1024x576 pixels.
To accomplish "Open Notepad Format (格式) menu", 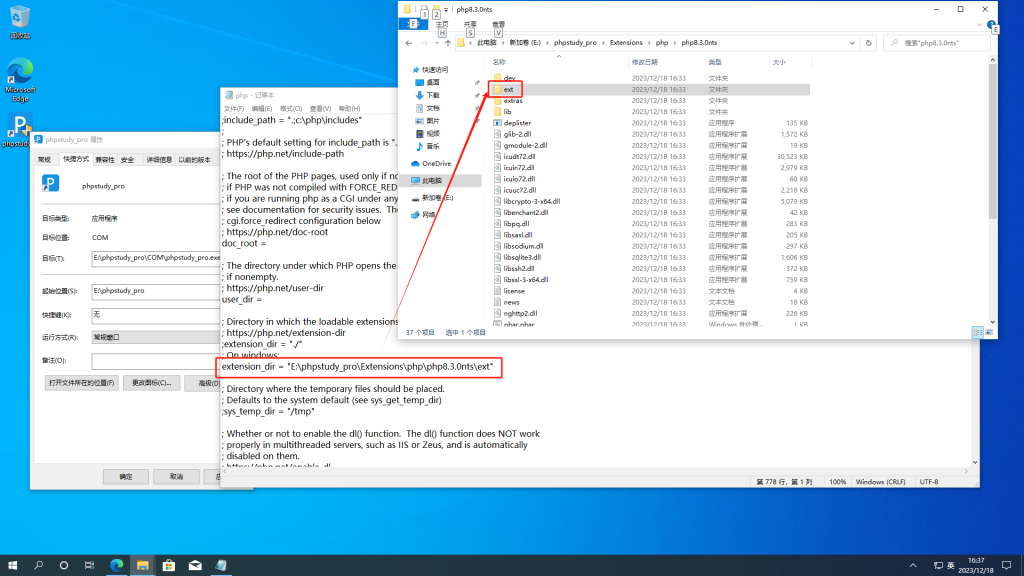I will coord(291,109).
